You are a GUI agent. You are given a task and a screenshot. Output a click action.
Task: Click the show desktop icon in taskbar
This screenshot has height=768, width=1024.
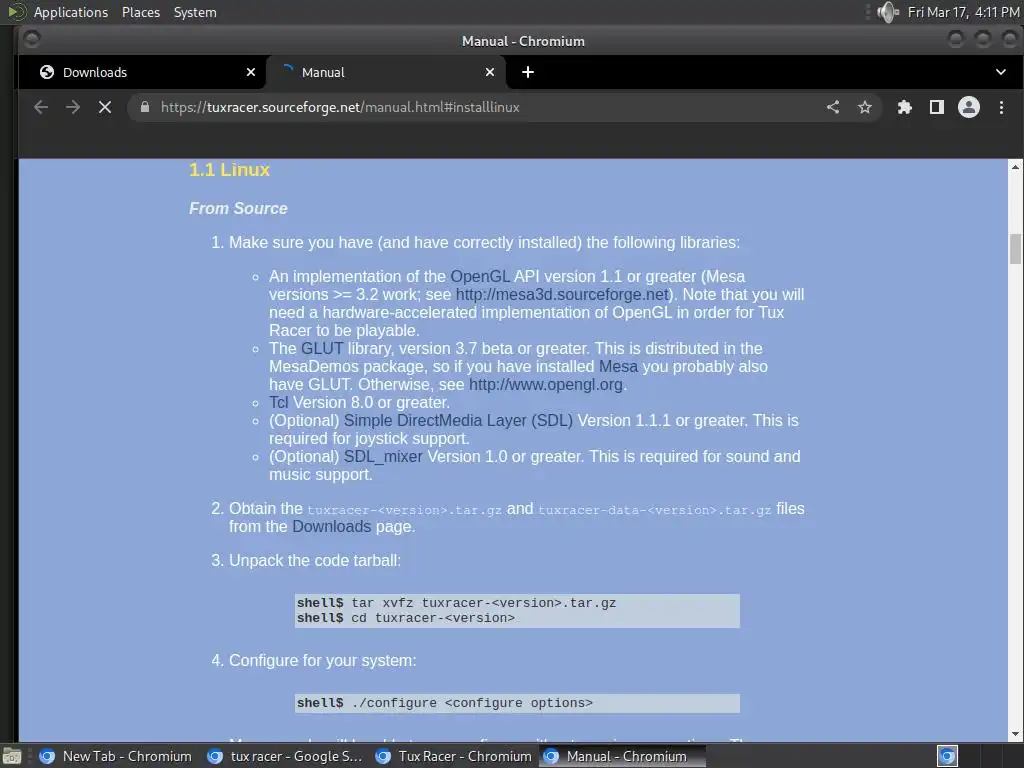click(x=12, y=756)
